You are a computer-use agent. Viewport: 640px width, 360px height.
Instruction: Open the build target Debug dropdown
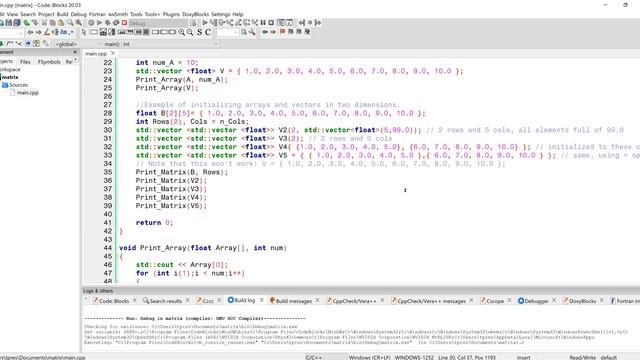click(159, 23)
